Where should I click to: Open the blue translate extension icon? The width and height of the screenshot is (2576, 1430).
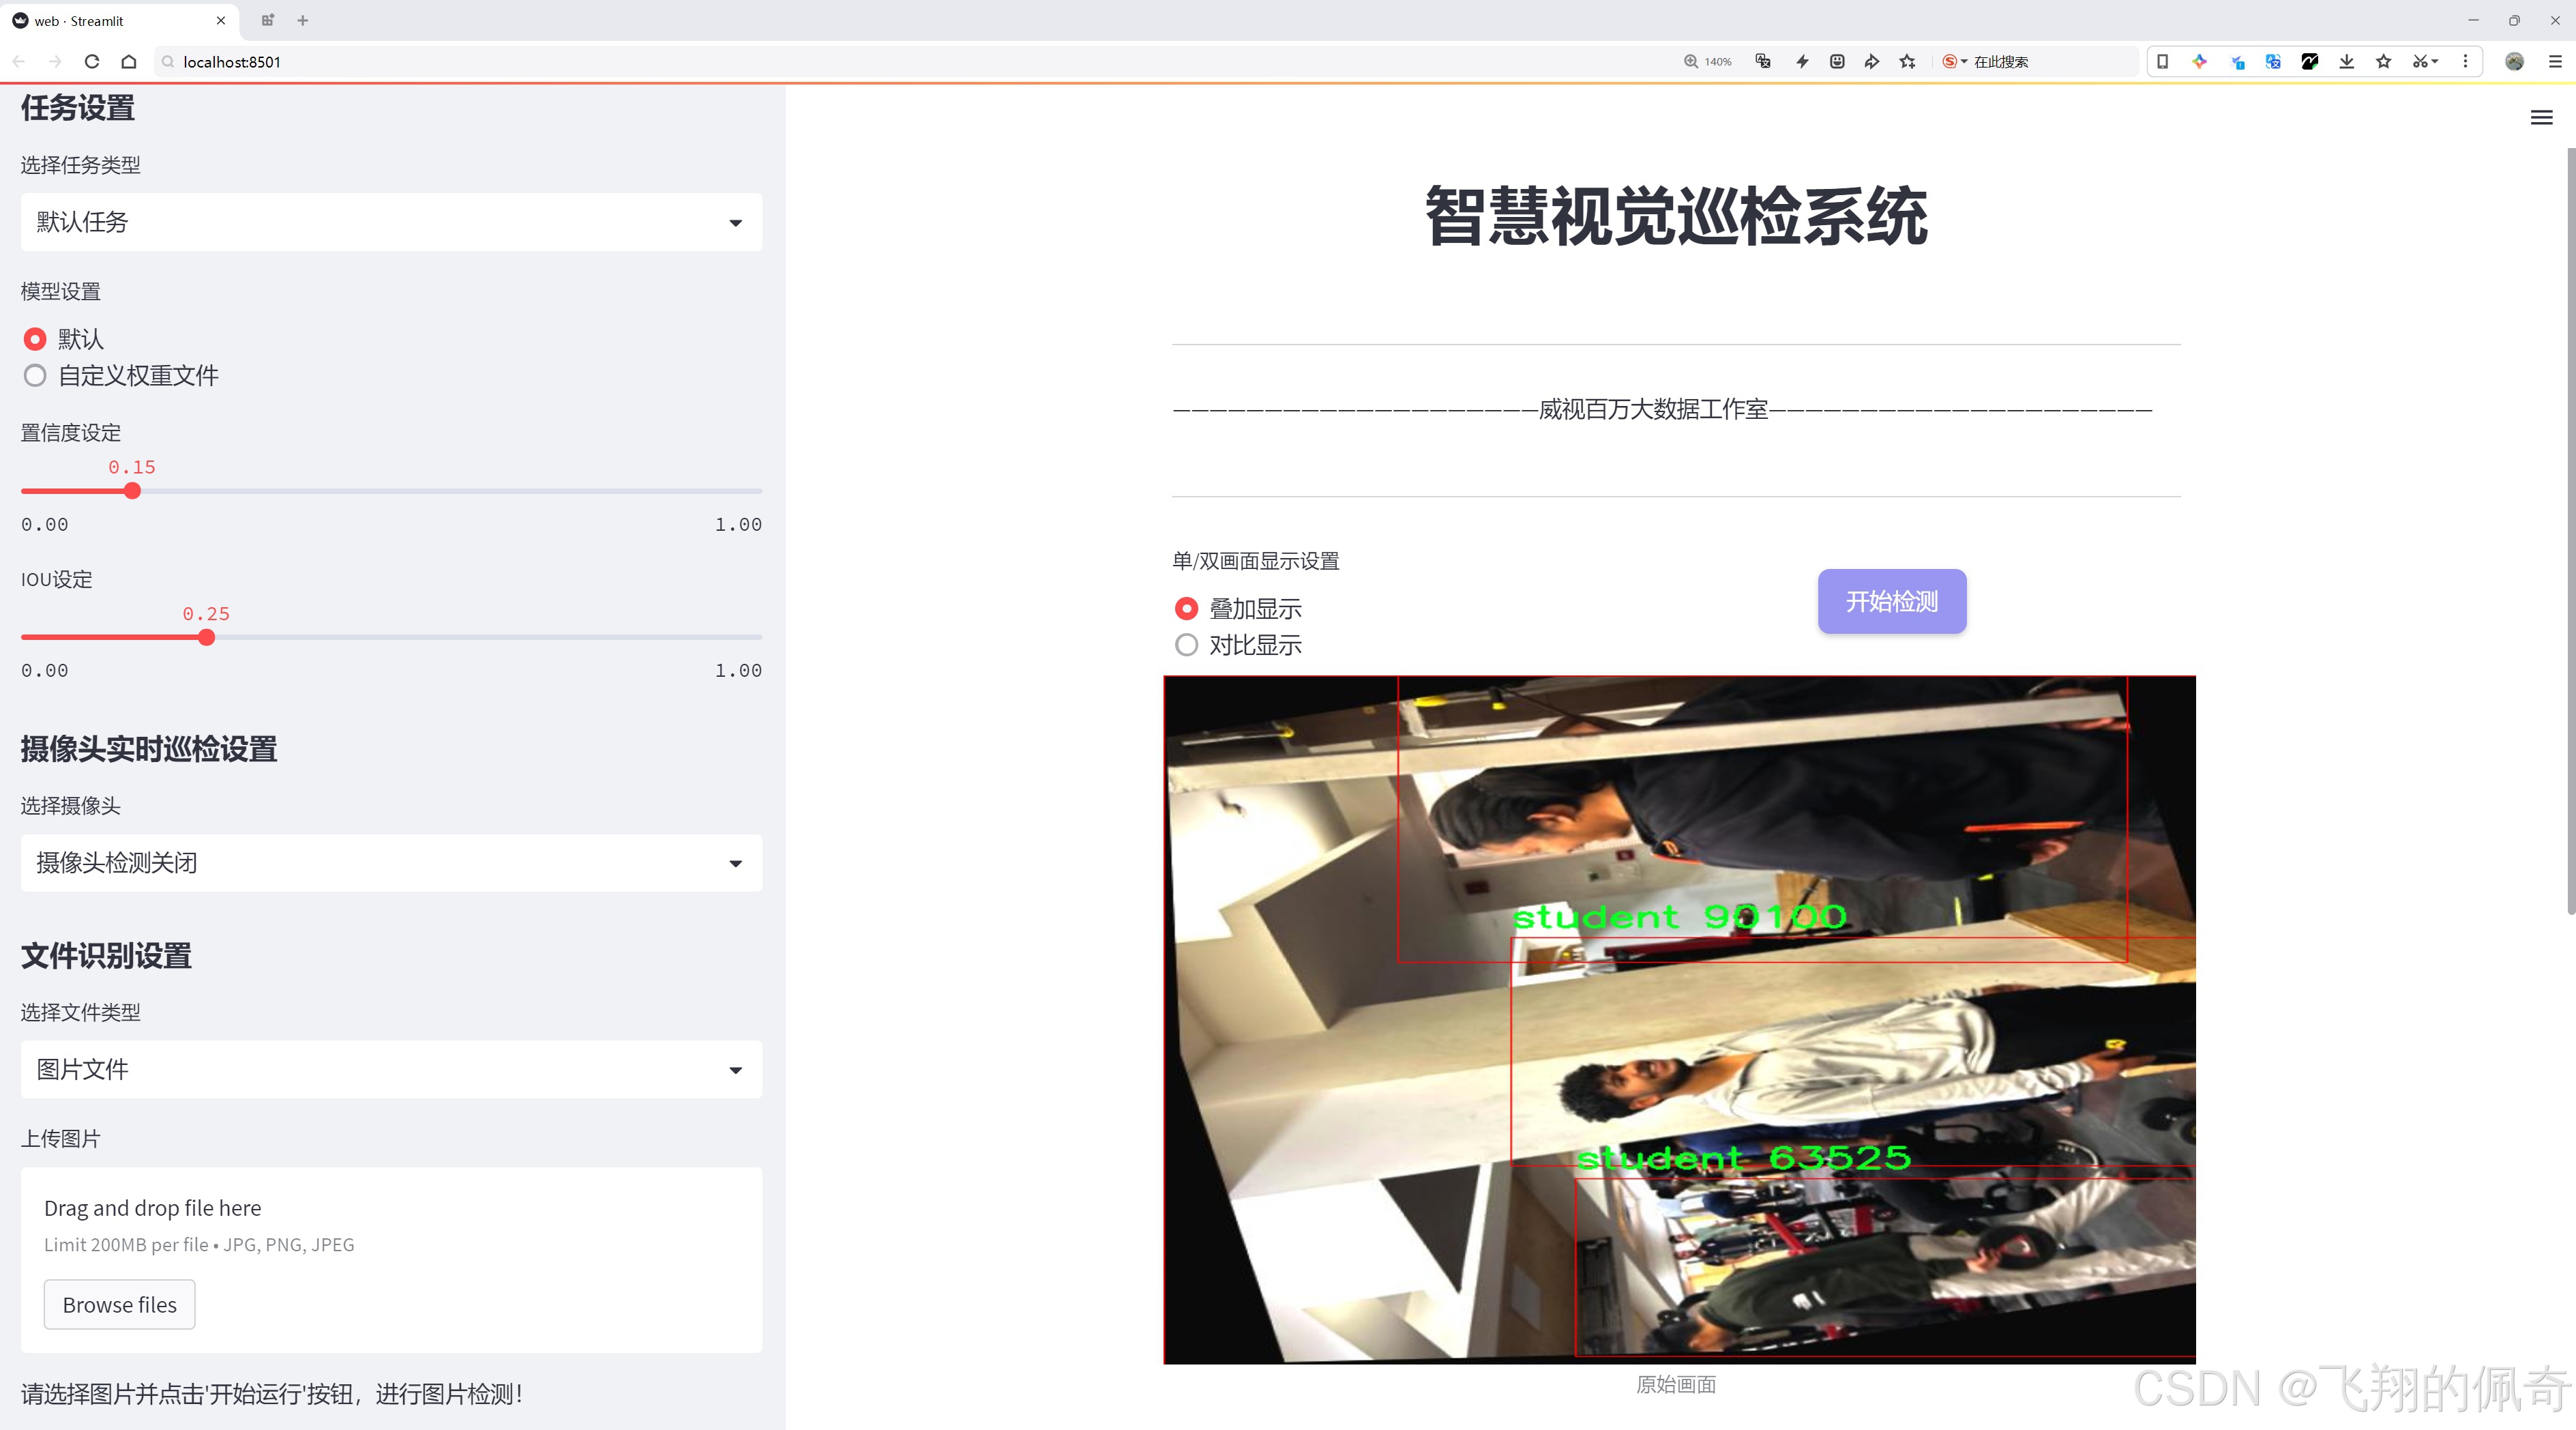click(x=2273, y=62)
